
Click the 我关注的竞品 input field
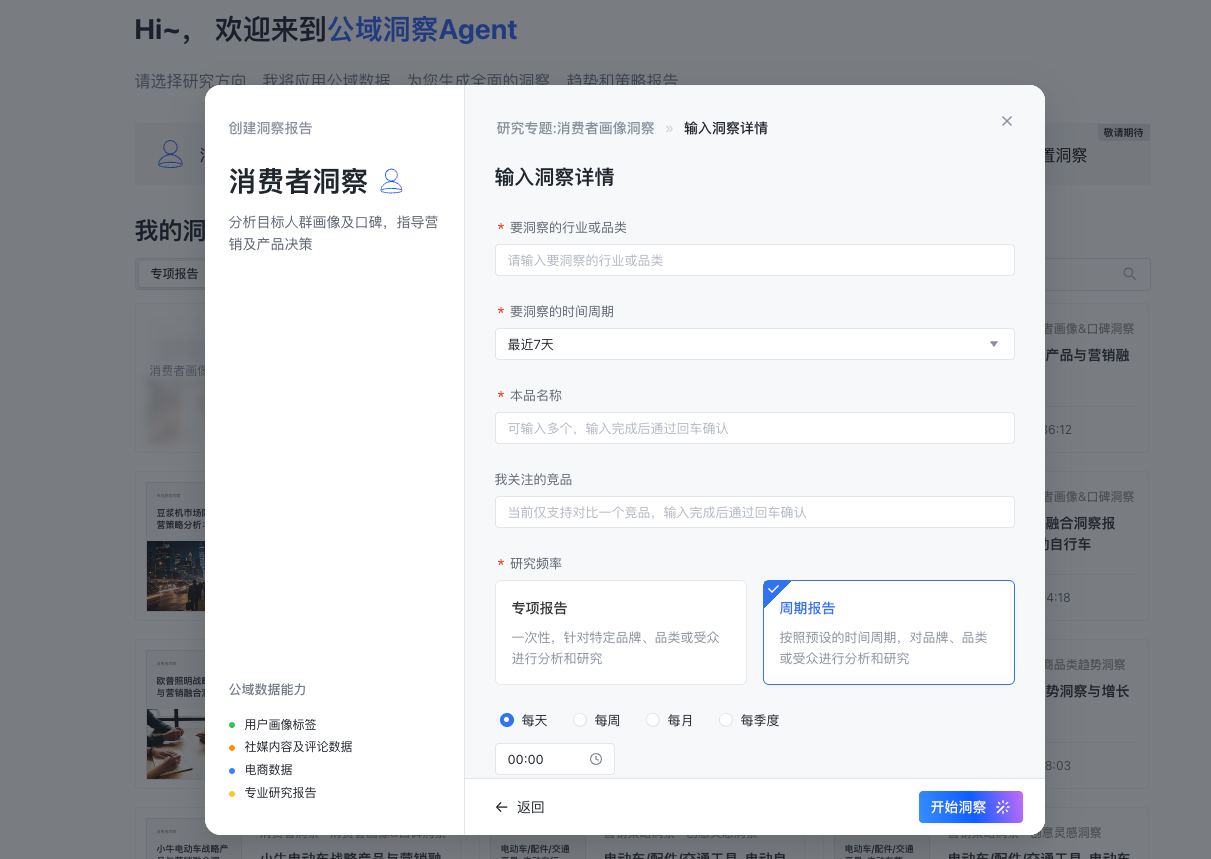click(755, 512)
